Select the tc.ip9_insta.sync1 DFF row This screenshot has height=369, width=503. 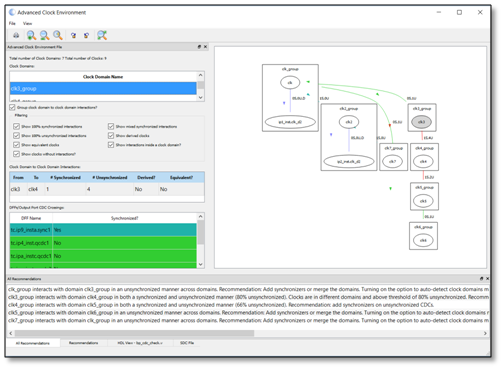tap(103, 230)
